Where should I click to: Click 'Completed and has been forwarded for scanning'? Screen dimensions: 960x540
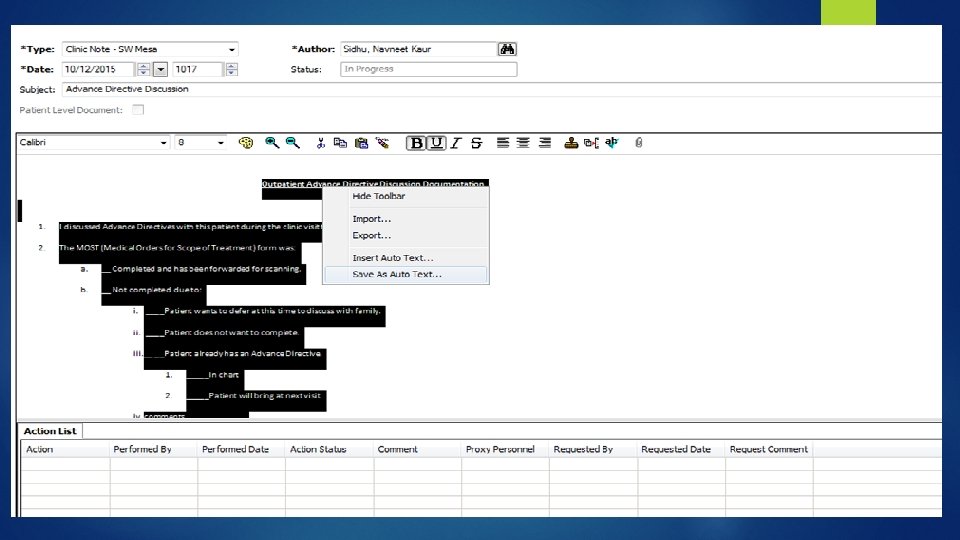pyautogui.click(x=206, y=269)
